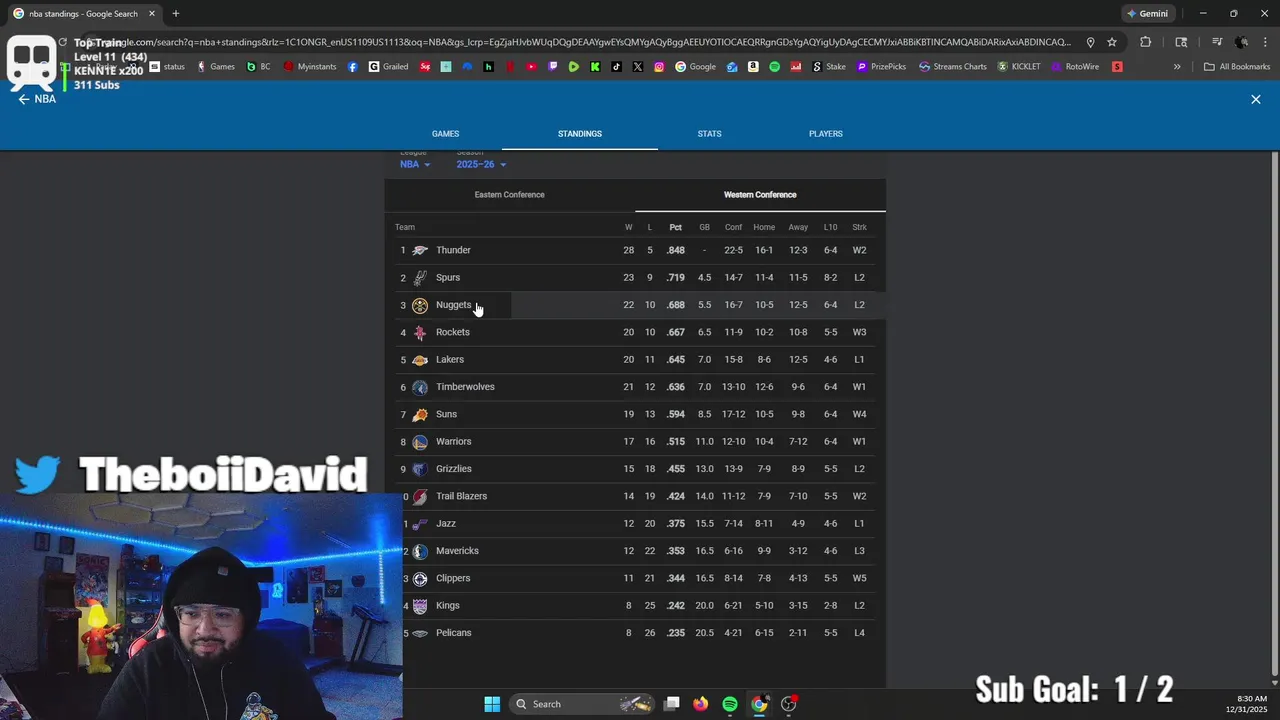This screenshot has height=720, width=1280.
Task: Click the Rockets team logo
Action: 420,332
